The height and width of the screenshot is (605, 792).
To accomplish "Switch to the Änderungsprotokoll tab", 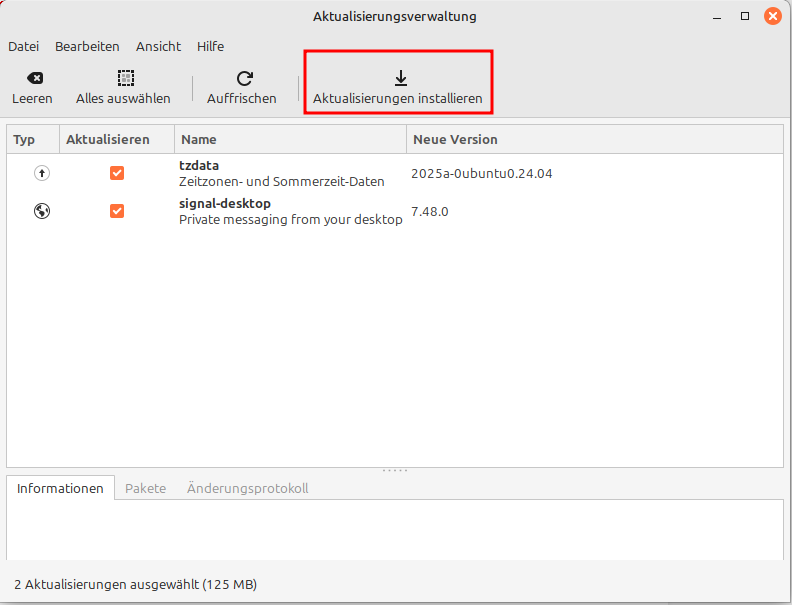I will coord(247,488).
